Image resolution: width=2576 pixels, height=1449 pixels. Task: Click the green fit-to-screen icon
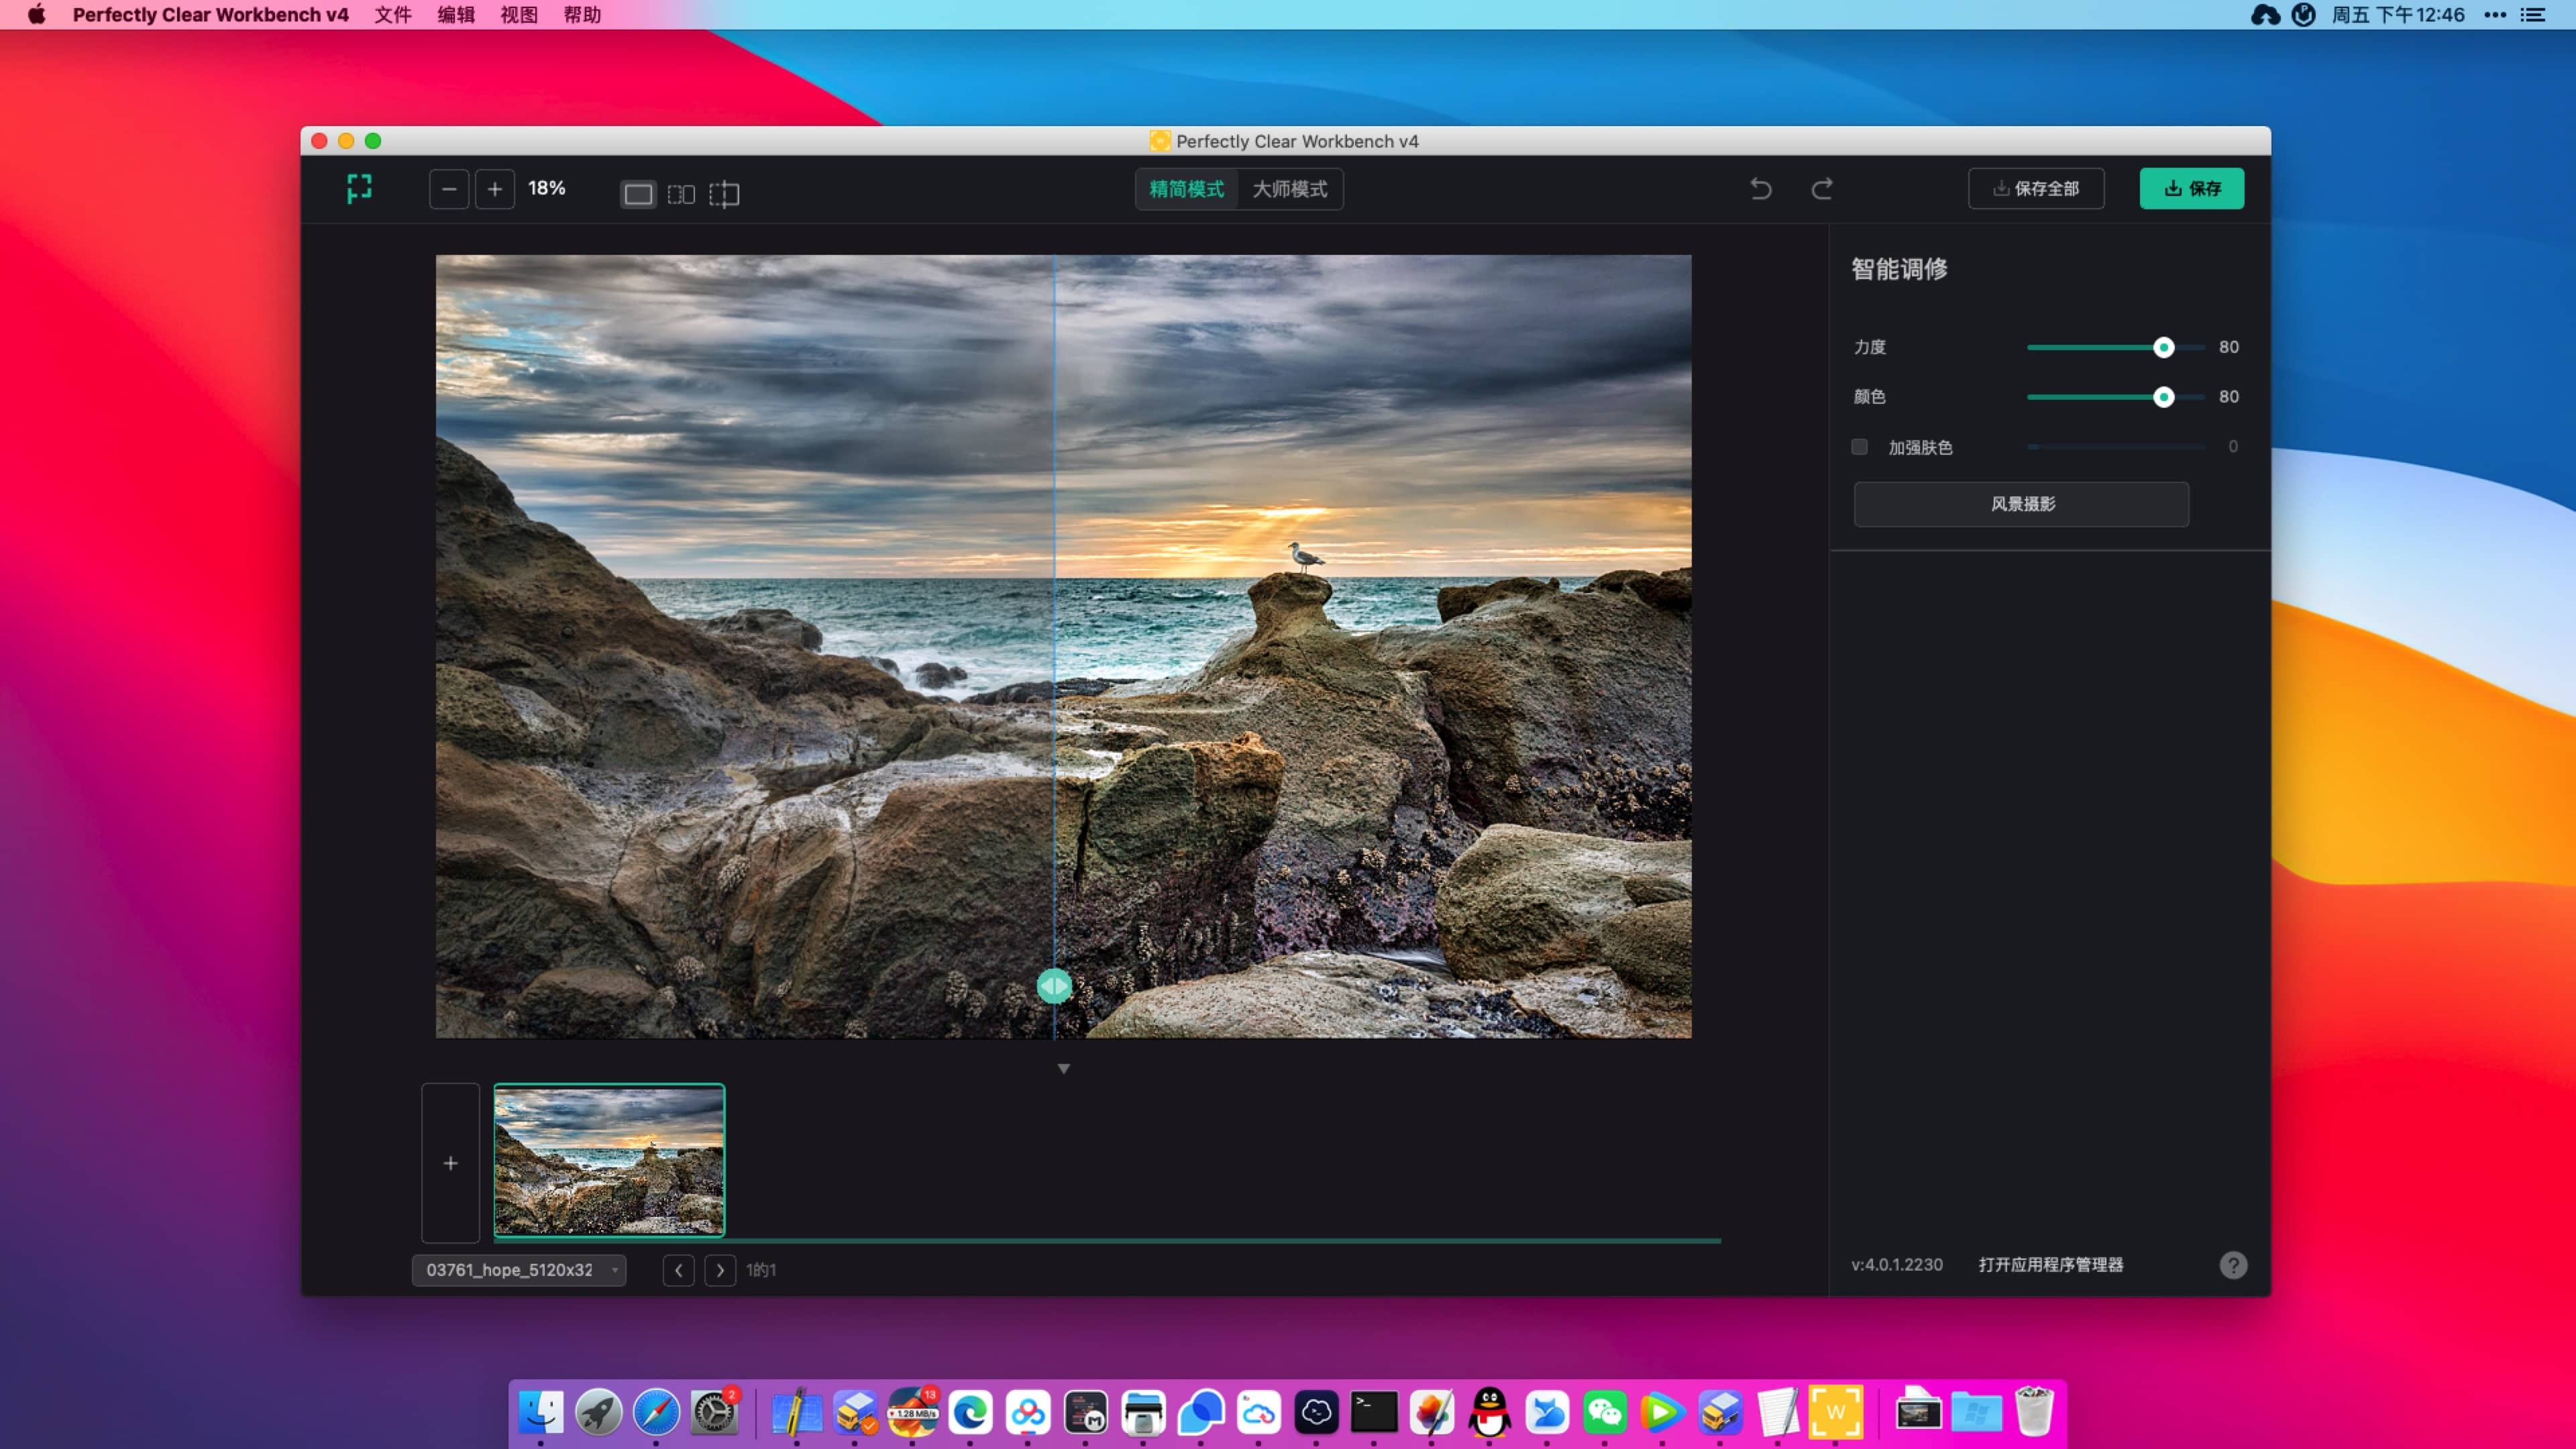tap(359, 188)
